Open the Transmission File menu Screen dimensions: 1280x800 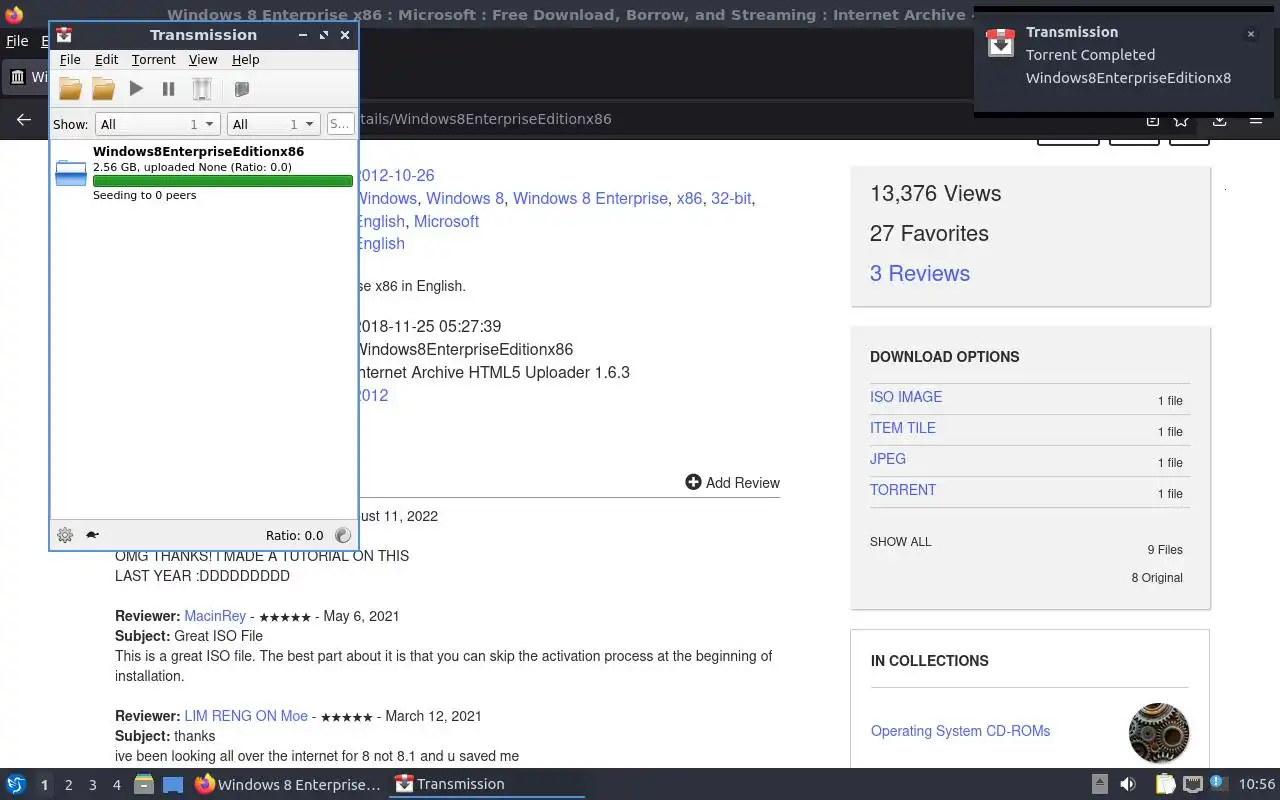pos(70,60)
